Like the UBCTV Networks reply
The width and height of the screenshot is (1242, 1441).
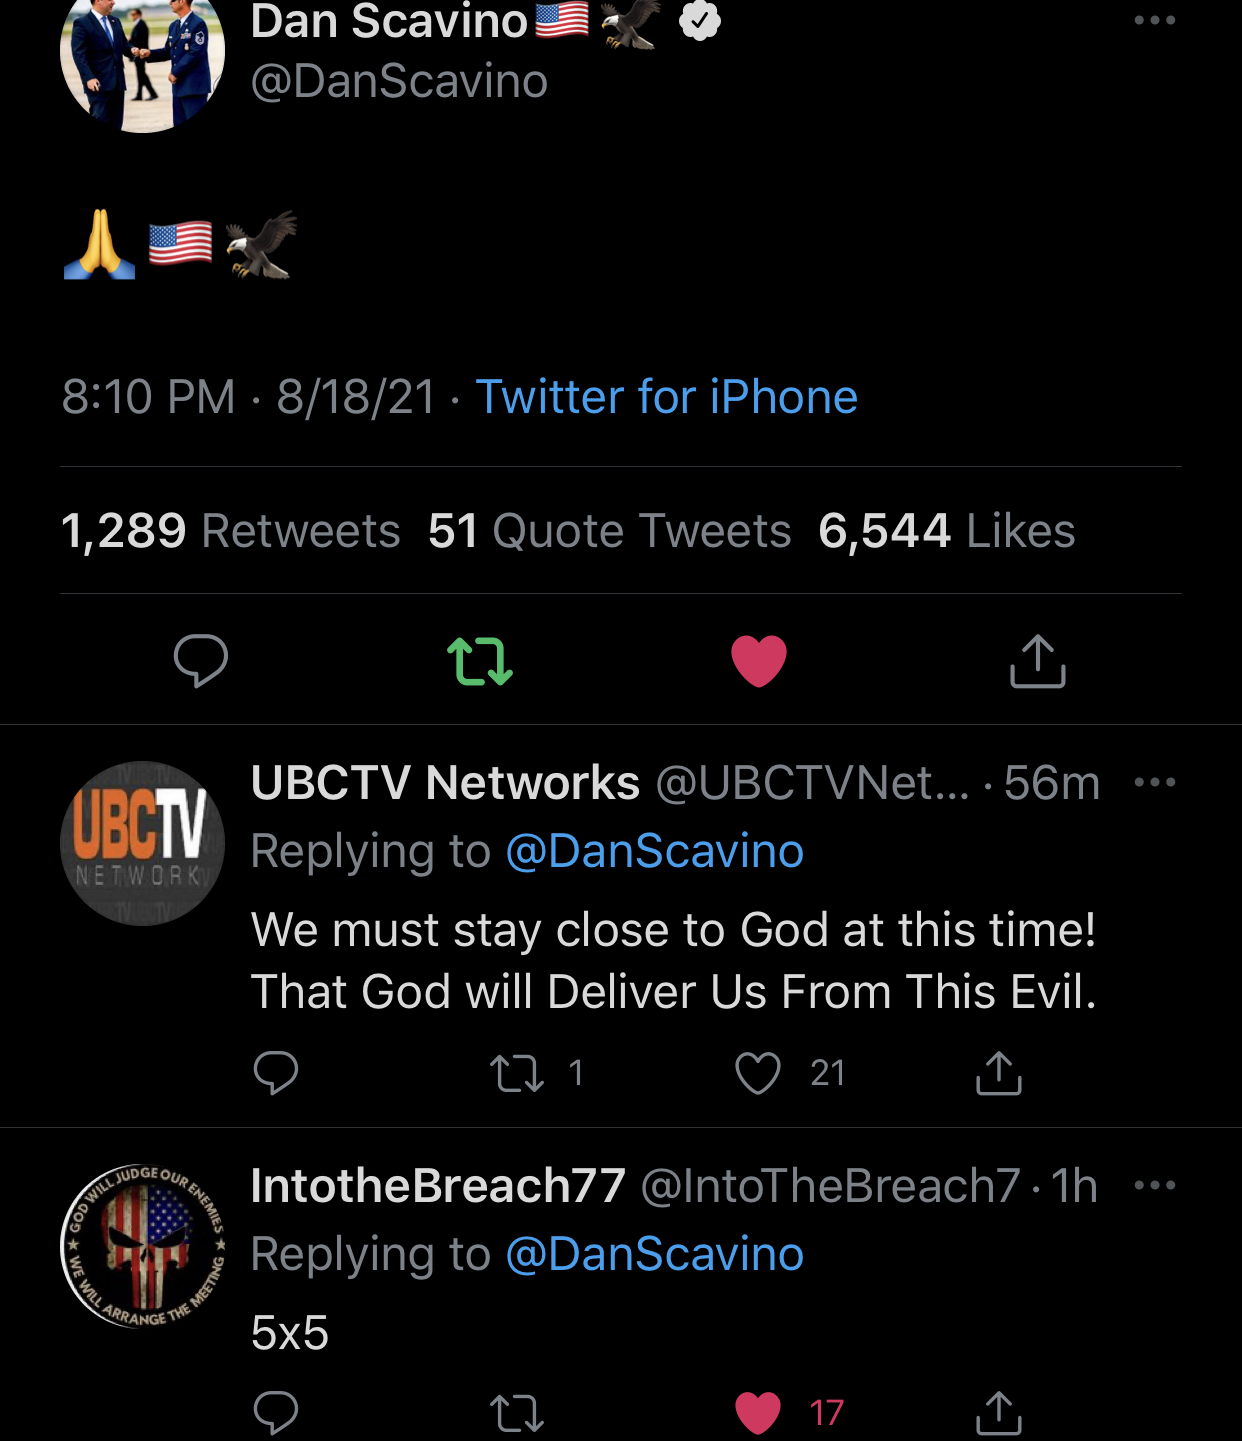click(x=758, y=1073)
